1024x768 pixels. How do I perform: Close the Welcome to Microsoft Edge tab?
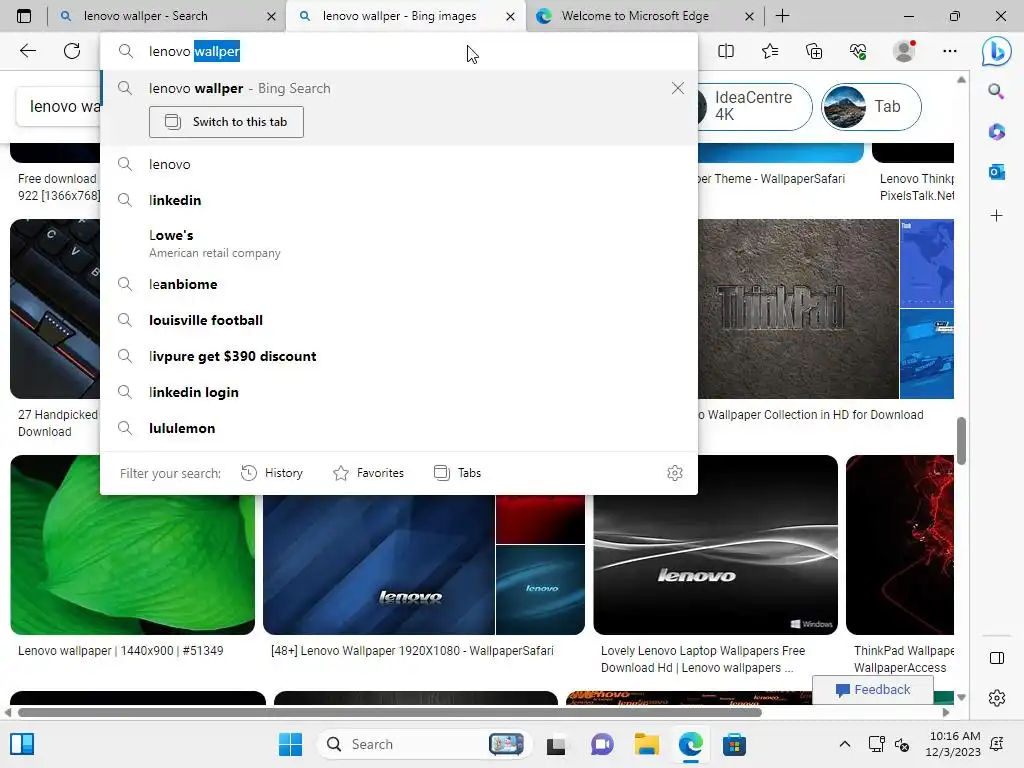click(x=750, y=16)
